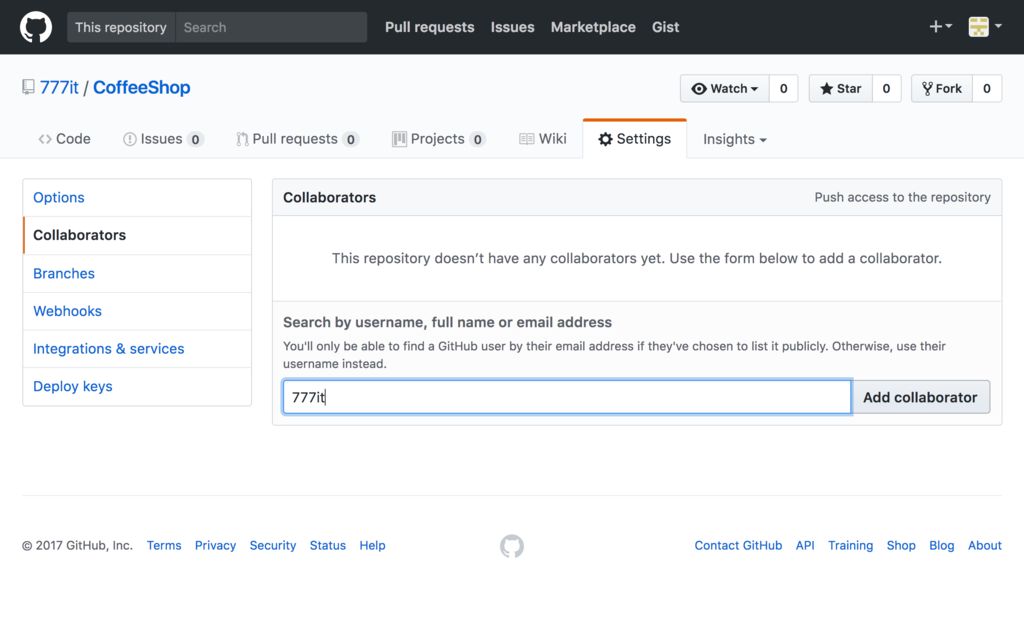Click the footer GitHub mark logo
This screenshot has height=640, width=1024.
tap(512, 546)
